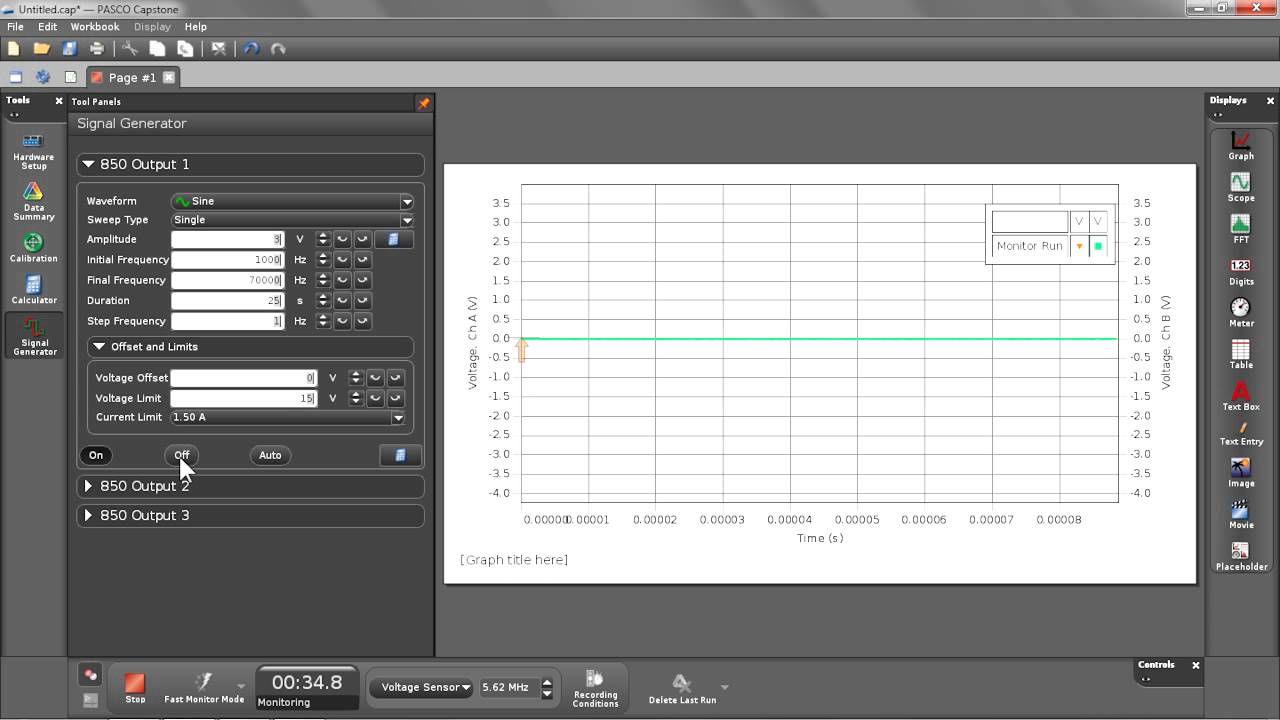This screenshot has width=1280, height=720.
Task: Click the New file toolbar icon
Action: pyautogui.click(x=14, y=48)
